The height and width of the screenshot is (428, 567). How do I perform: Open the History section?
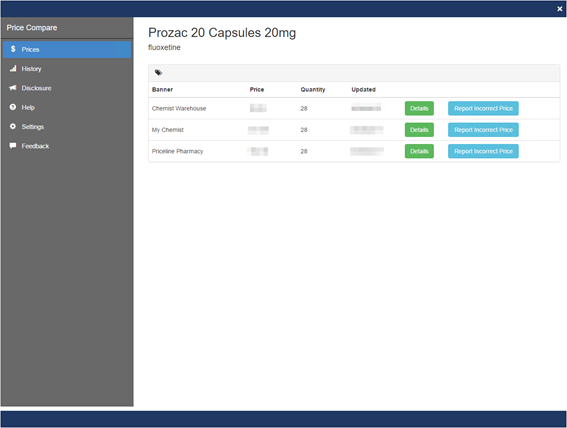click(x=67, y=69)
